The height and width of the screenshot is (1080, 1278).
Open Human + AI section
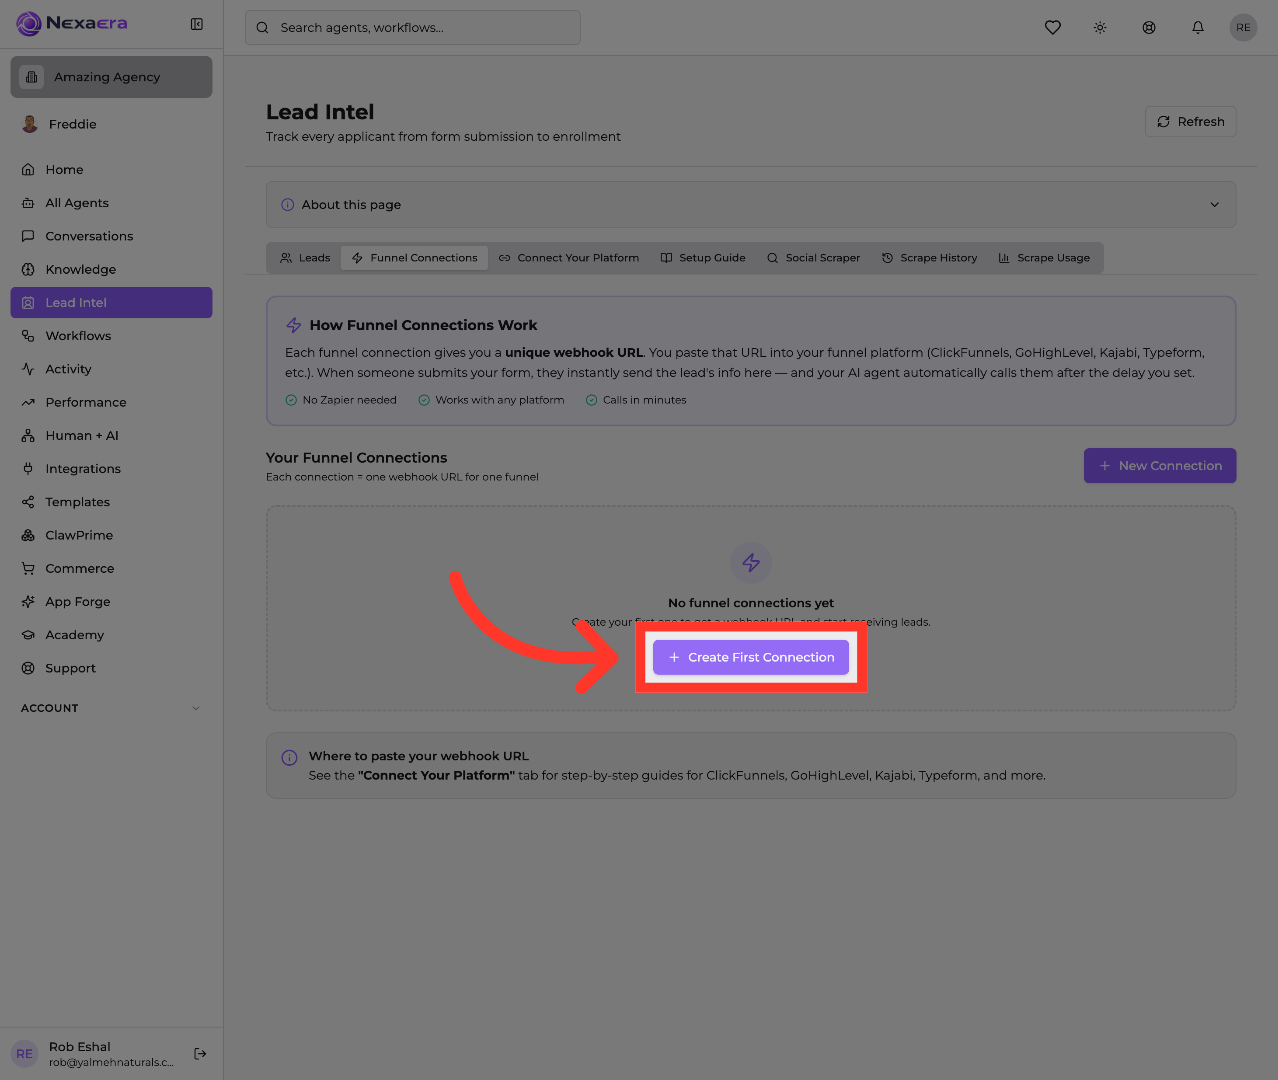point(111,435)
